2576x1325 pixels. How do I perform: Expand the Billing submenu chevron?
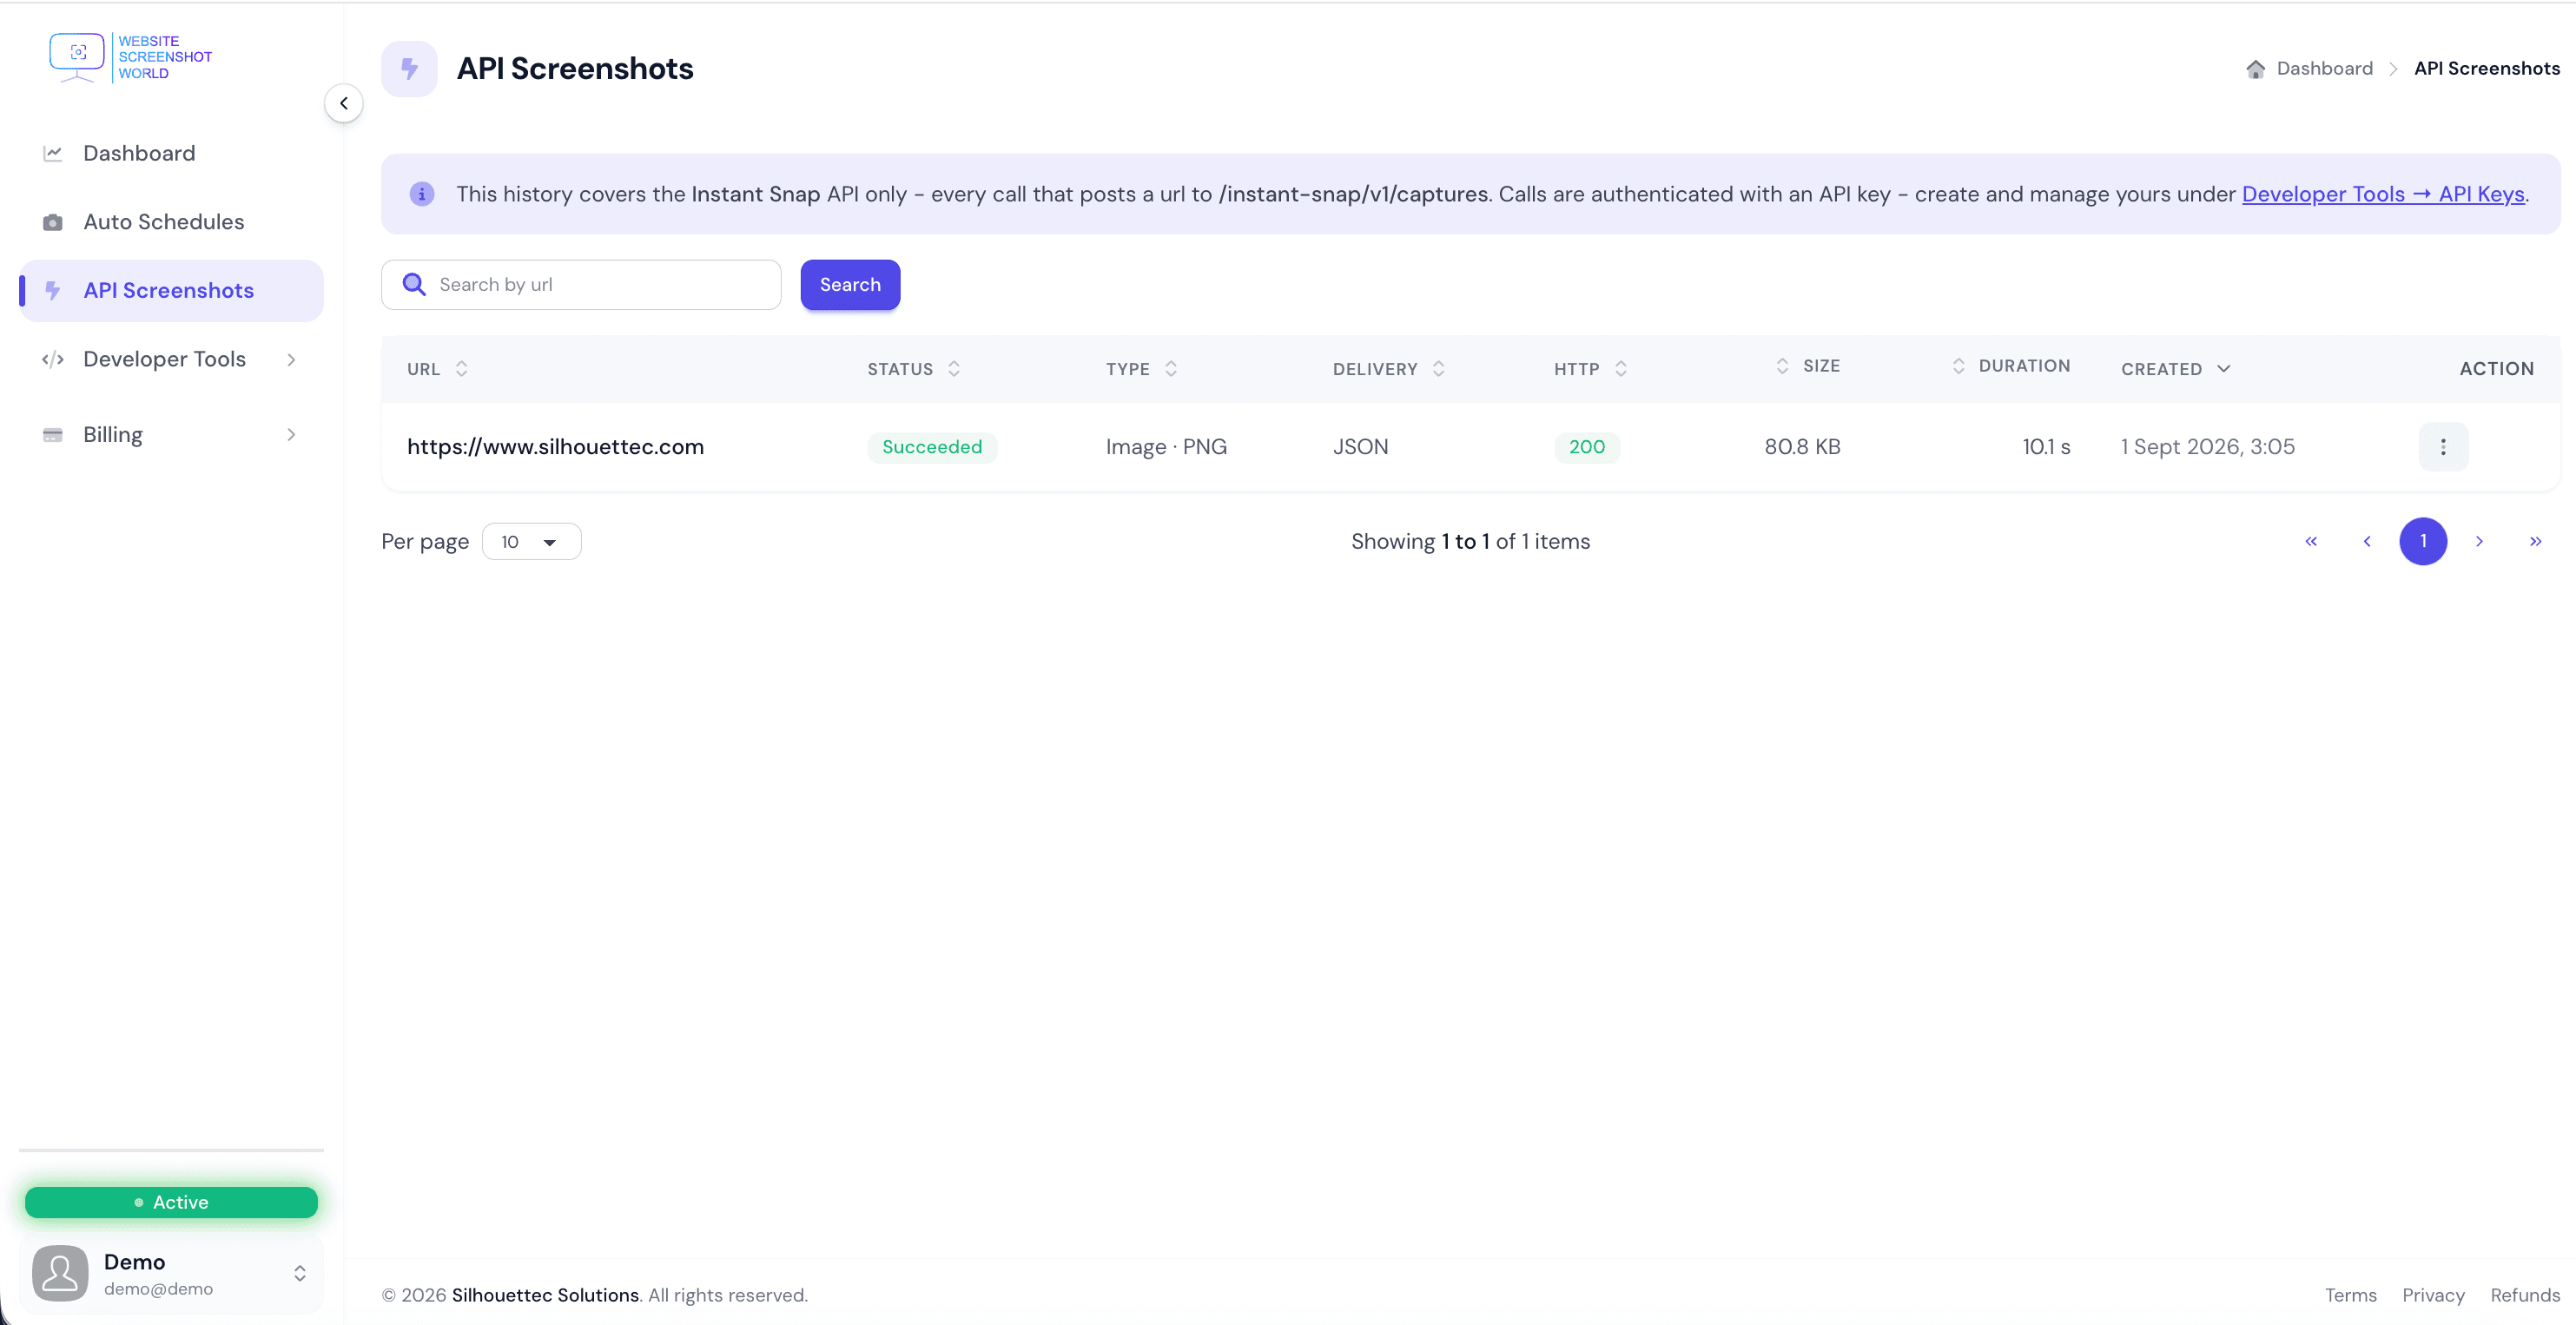point(291,435)
